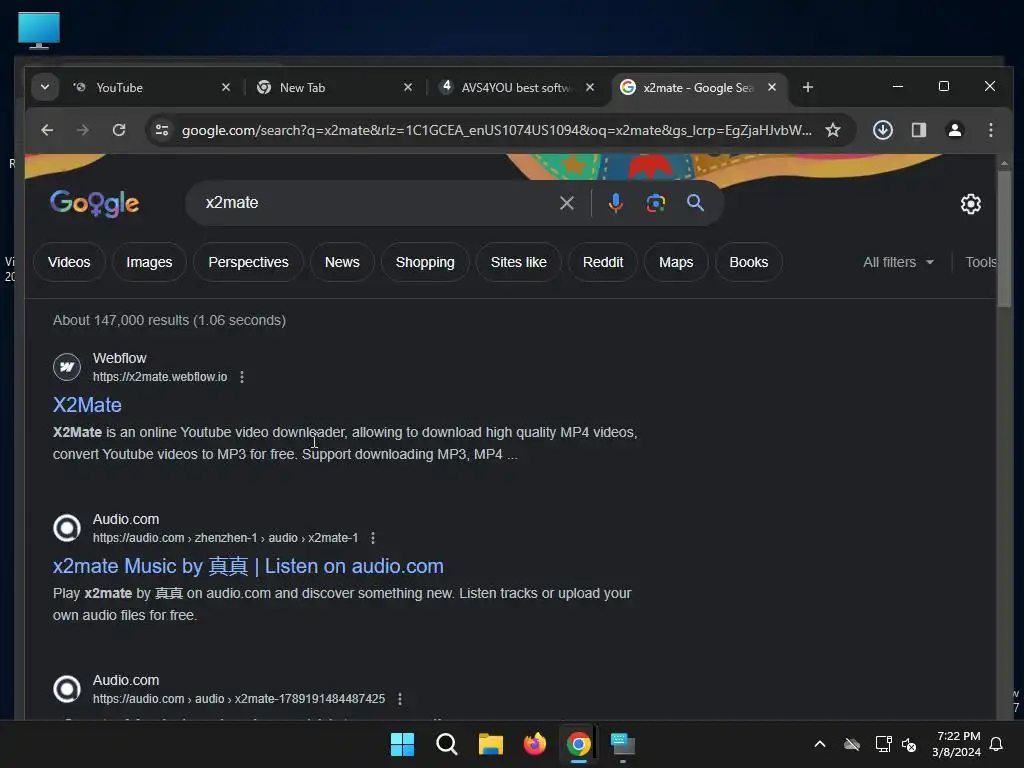Open more options for x2mate-1789191484487425 result
The height and width of the screenshot is (768, 1024).
[400, 699]
